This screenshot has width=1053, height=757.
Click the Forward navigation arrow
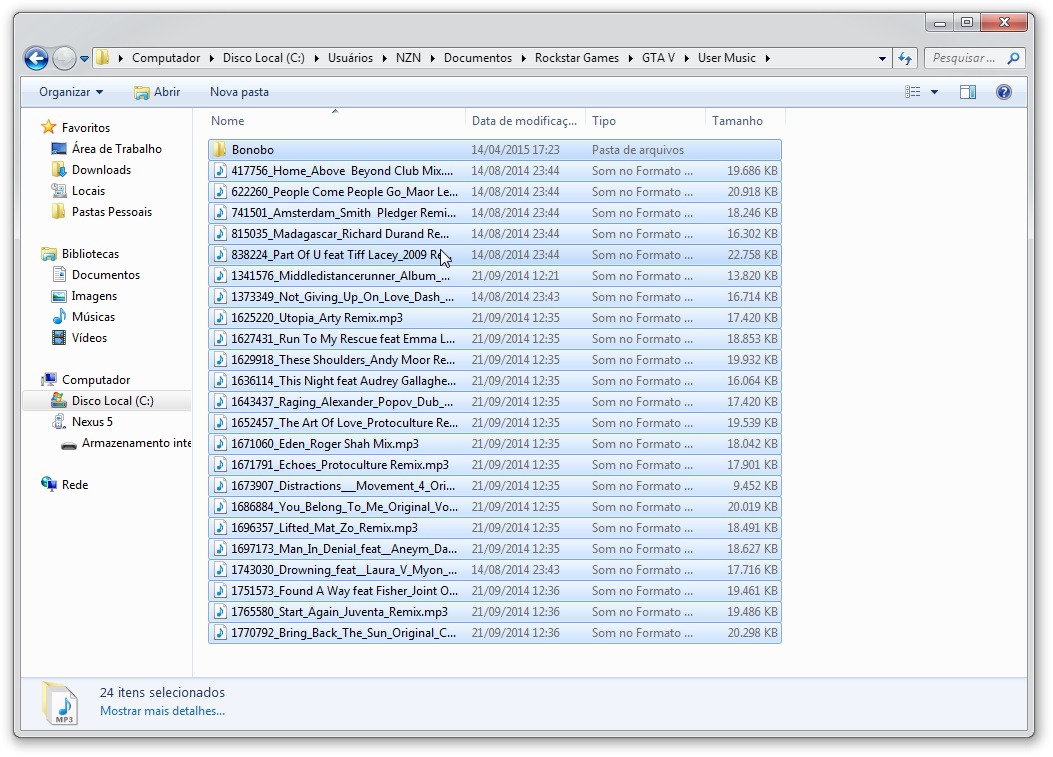[x=64, y=58]
